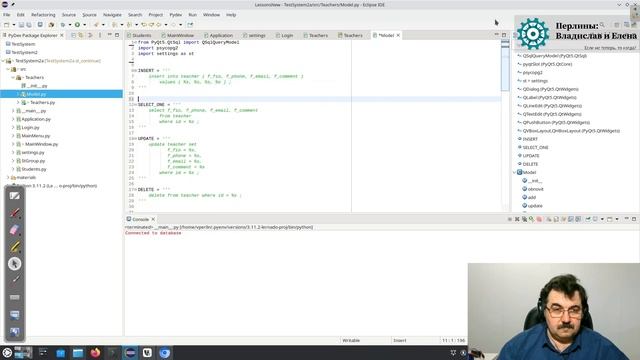
Task: Collapse the TestSystem2a project node
Action: 4,61
